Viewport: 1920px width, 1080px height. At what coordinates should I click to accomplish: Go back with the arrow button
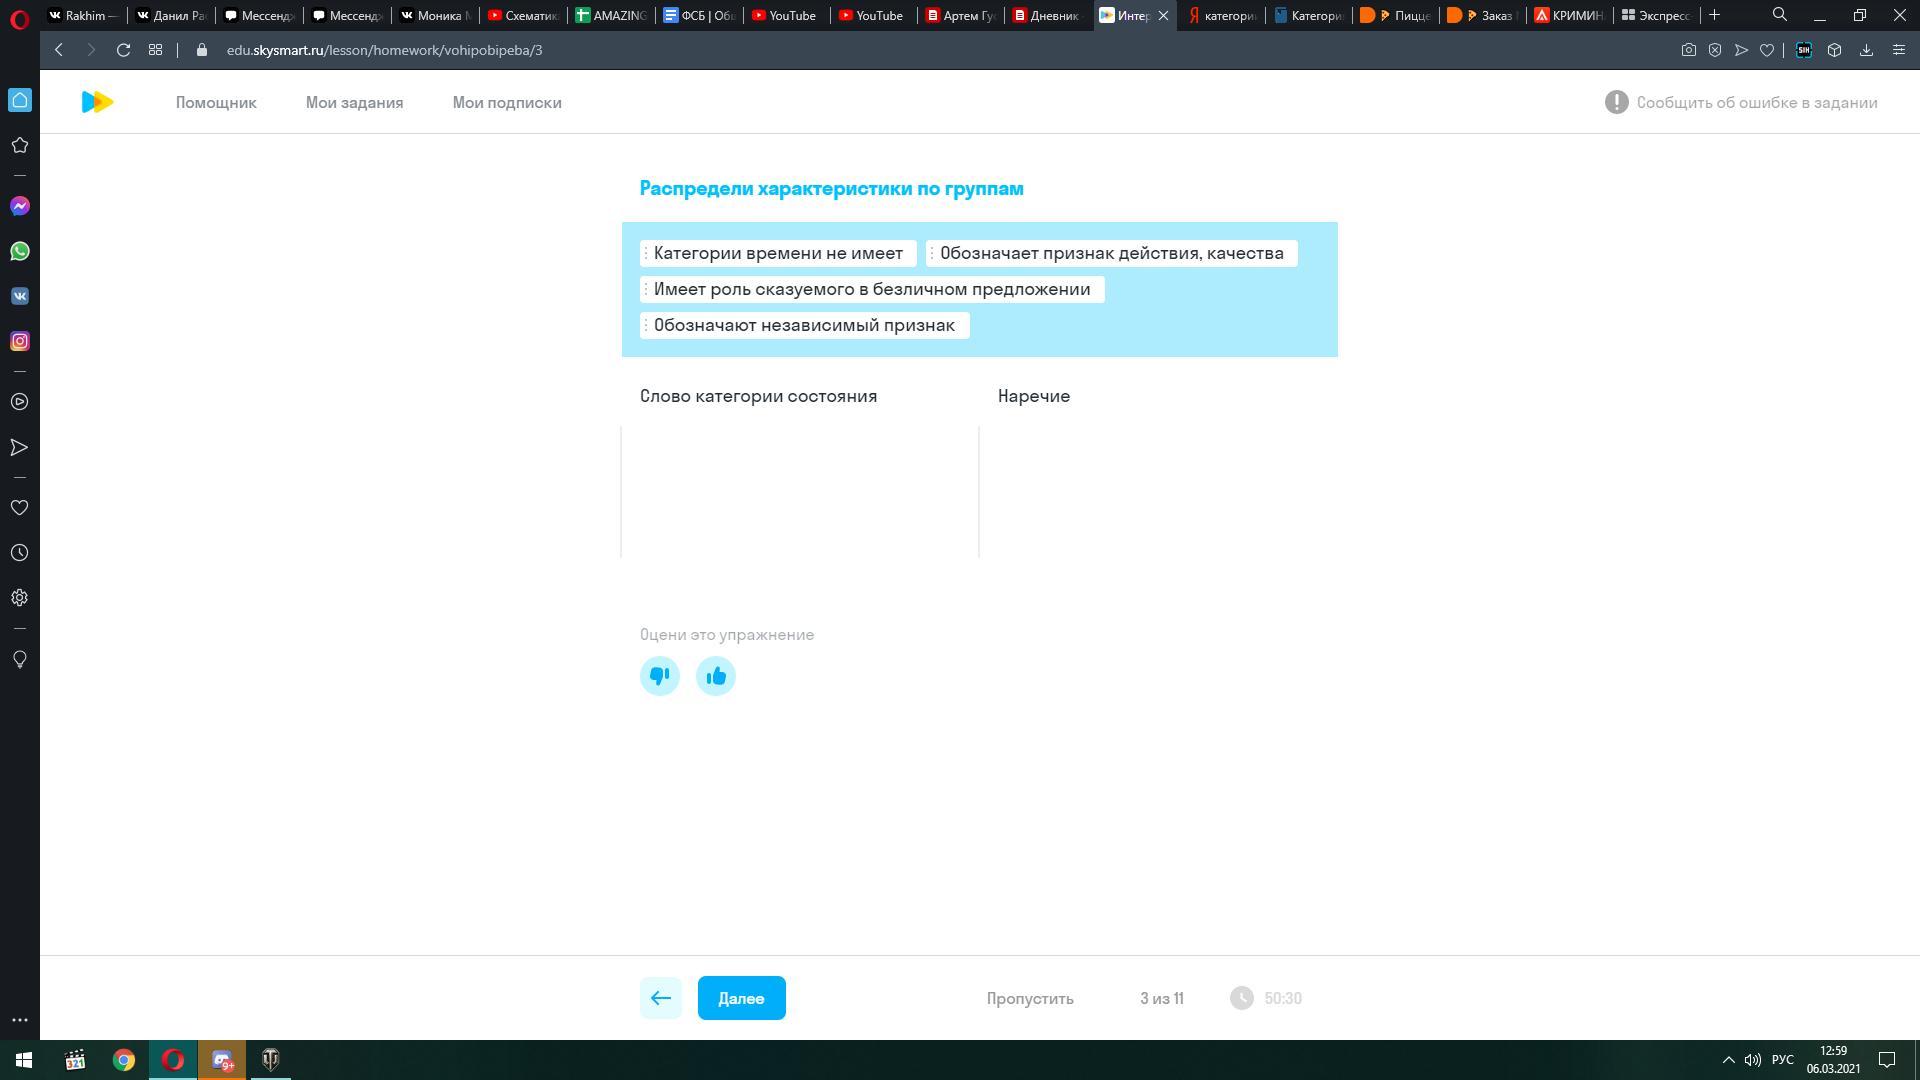pos(660,998)
